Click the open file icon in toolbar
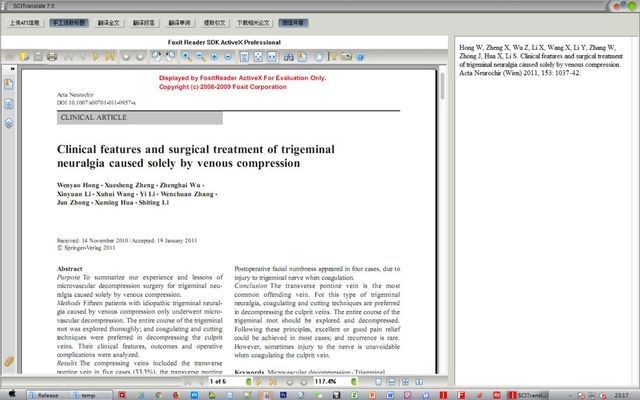This screenshot has height=400, width=640. point(23,57)
